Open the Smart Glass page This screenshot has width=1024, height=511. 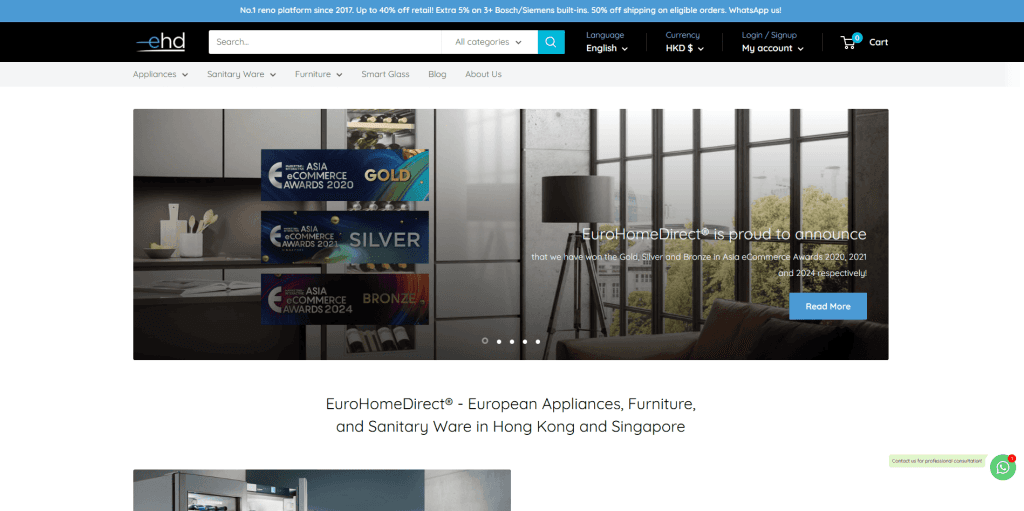click(385, 74)
